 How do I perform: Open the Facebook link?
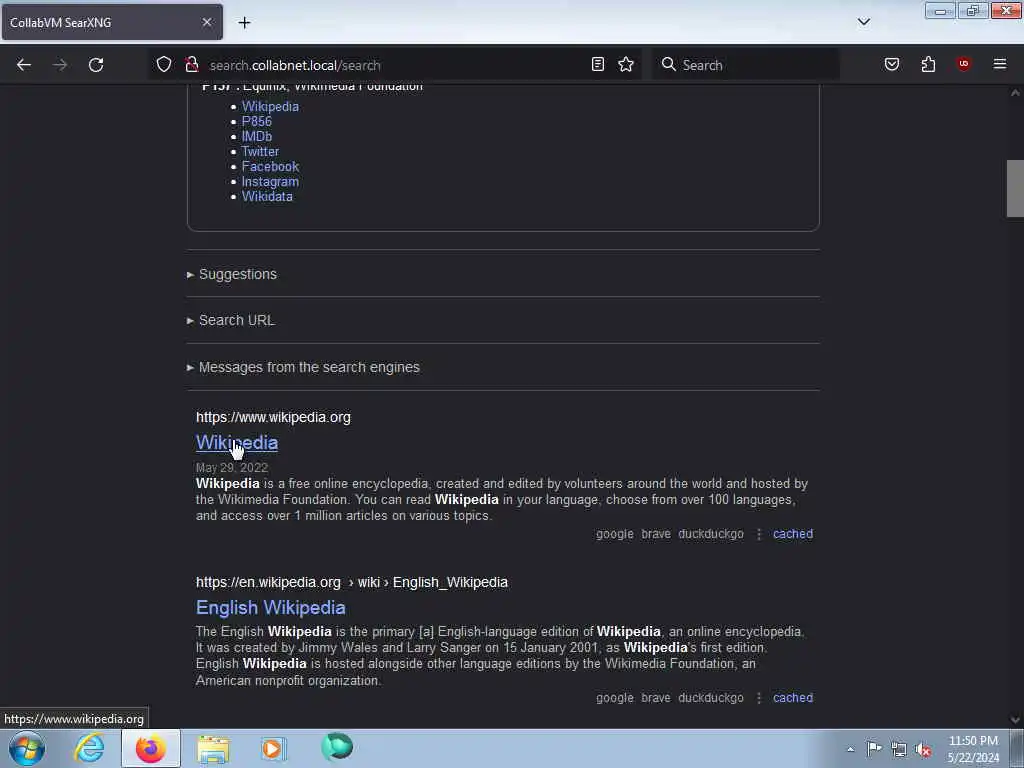tap(270, 167)
